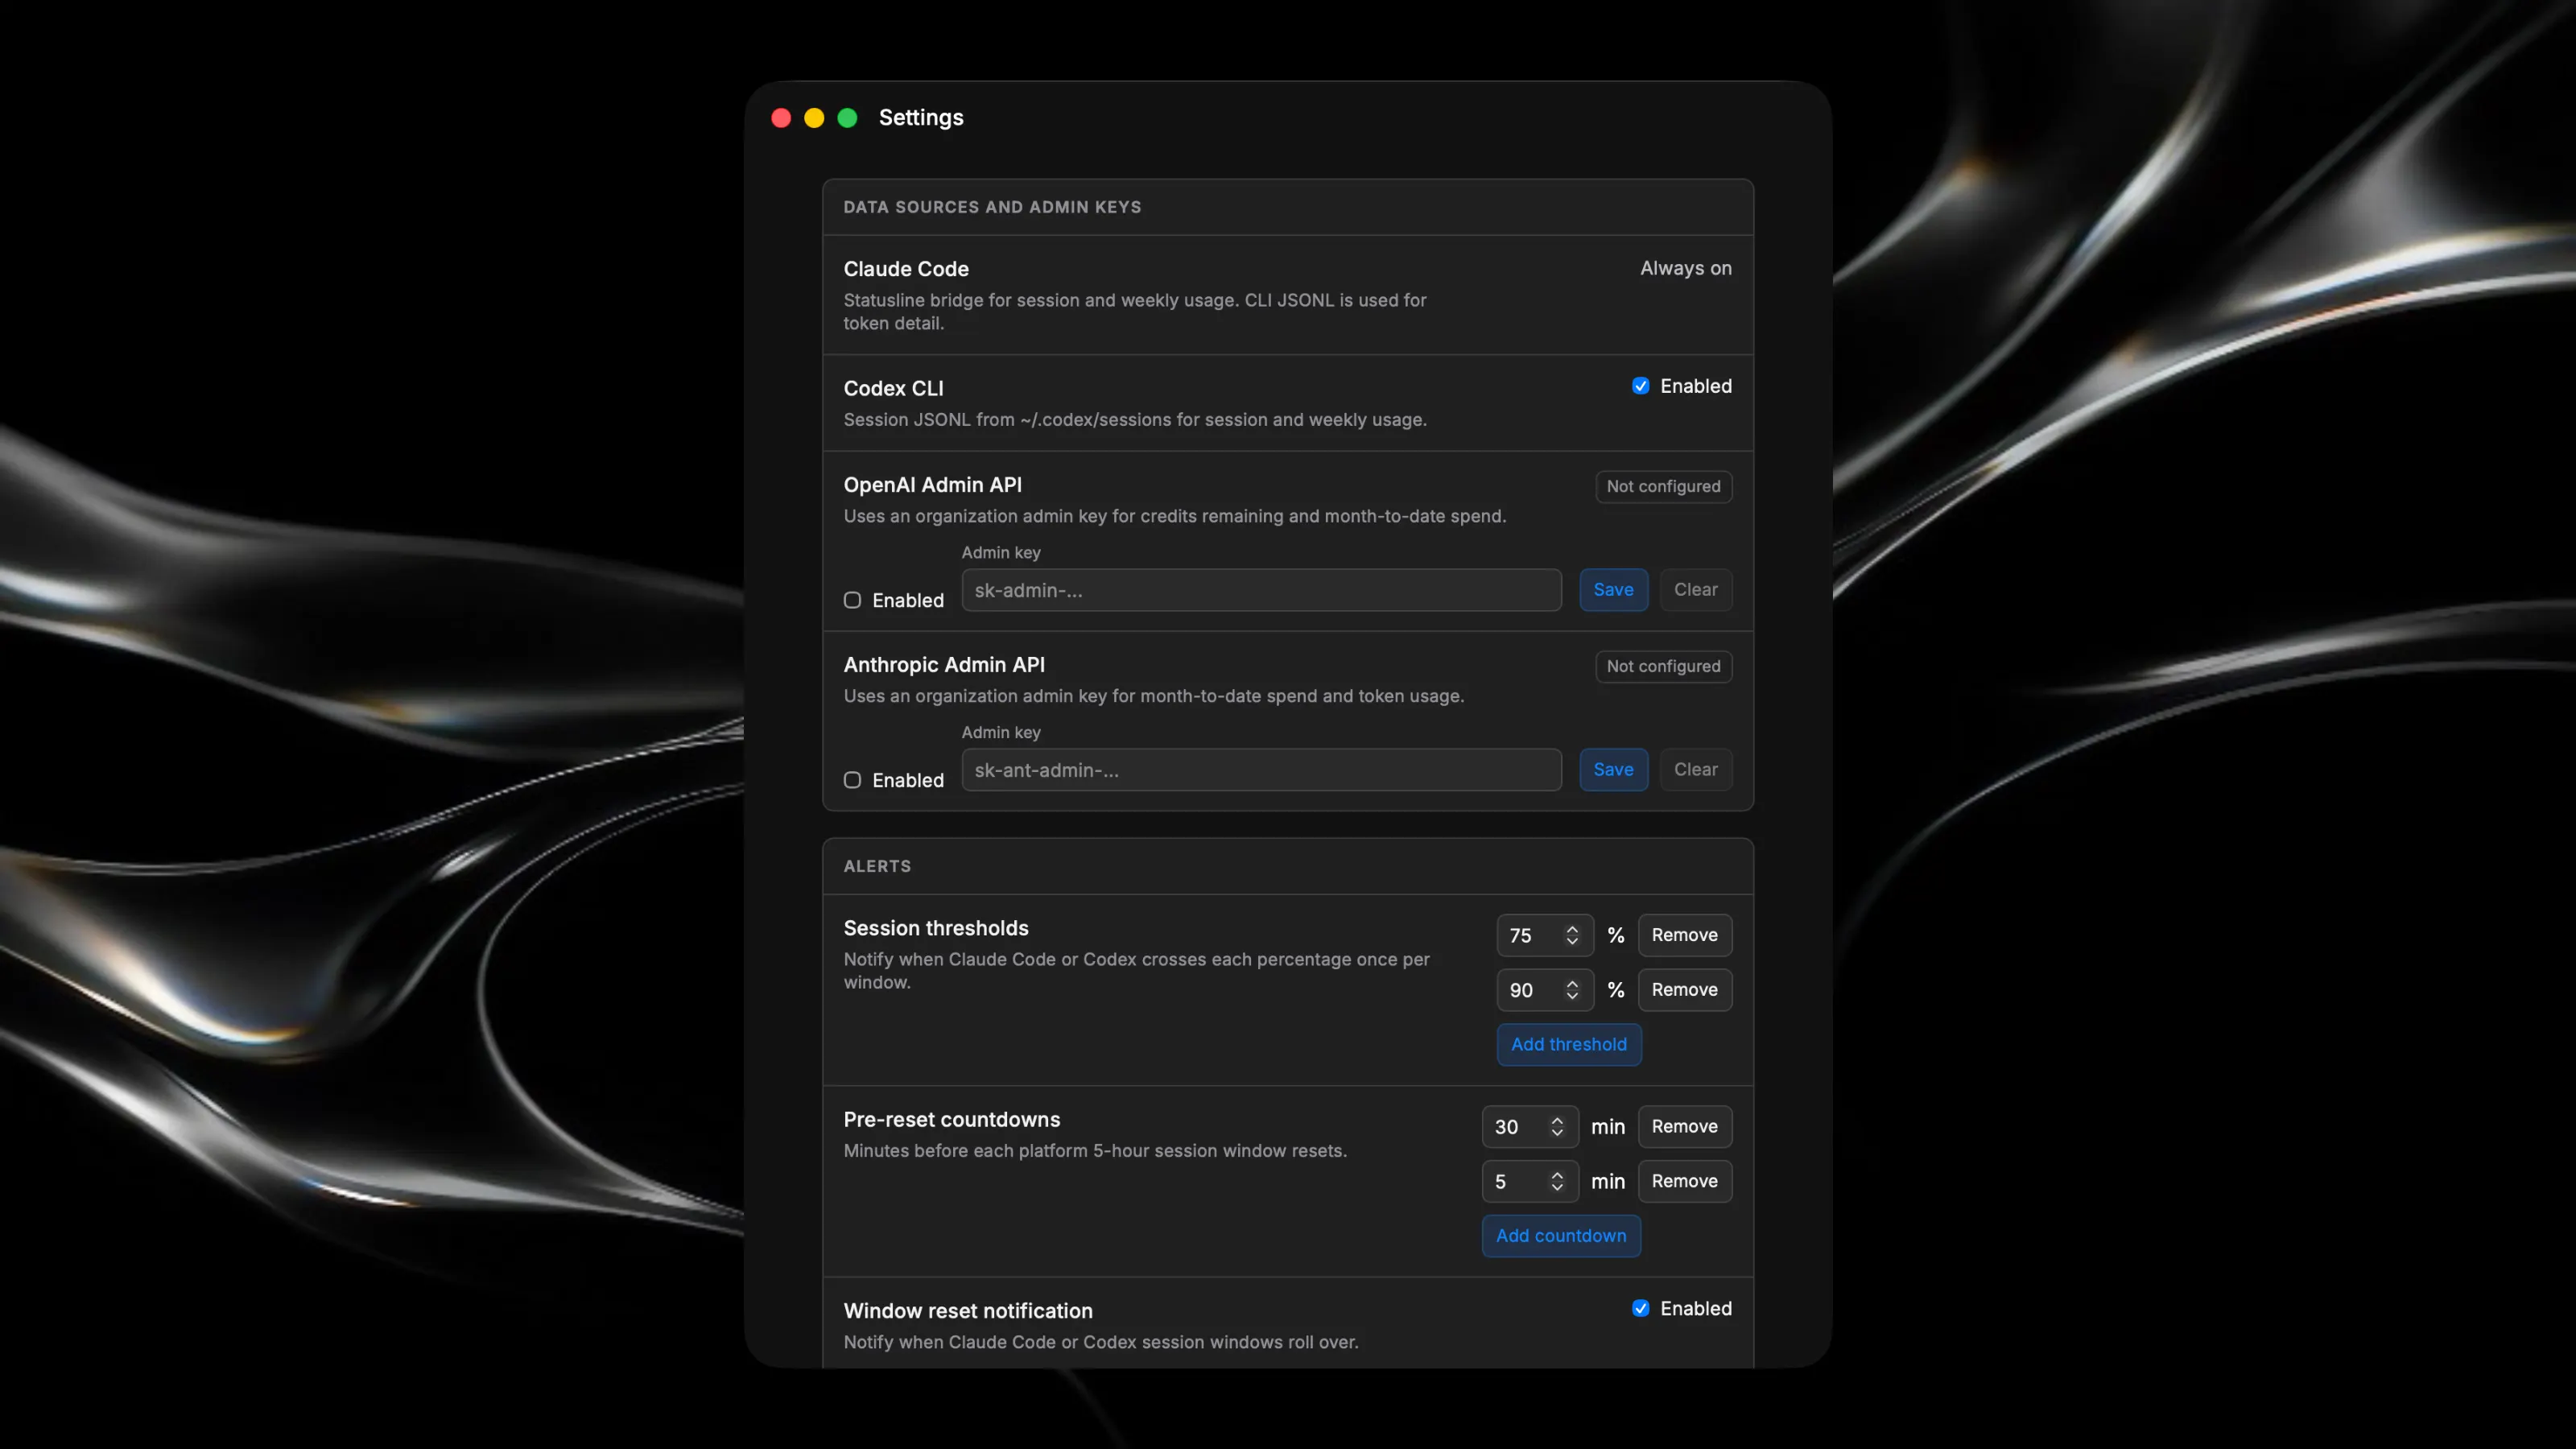Save the OpenAI admin key
This screenshot has width=2576, height=1449.
pos(1613,590)
